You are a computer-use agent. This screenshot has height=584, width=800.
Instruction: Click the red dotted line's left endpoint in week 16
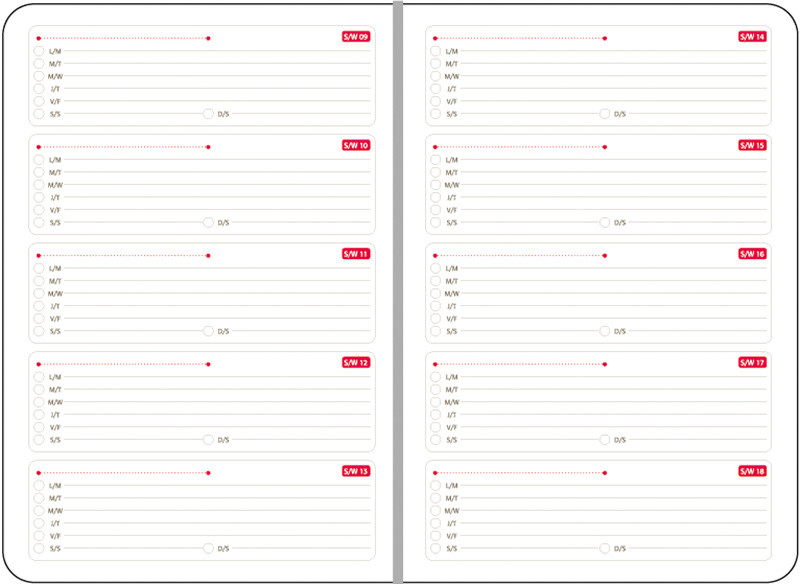point(435,255)
